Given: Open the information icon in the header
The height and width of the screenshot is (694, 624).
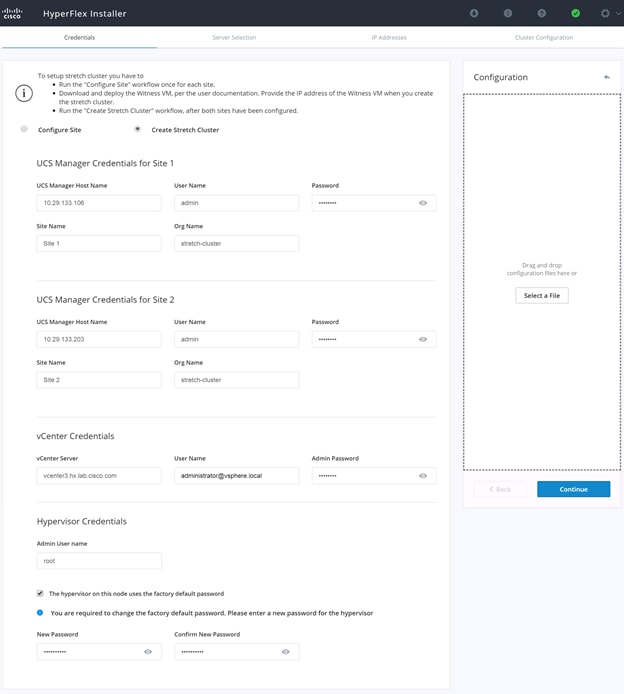Looking at the screenshot, I should 508,13.
